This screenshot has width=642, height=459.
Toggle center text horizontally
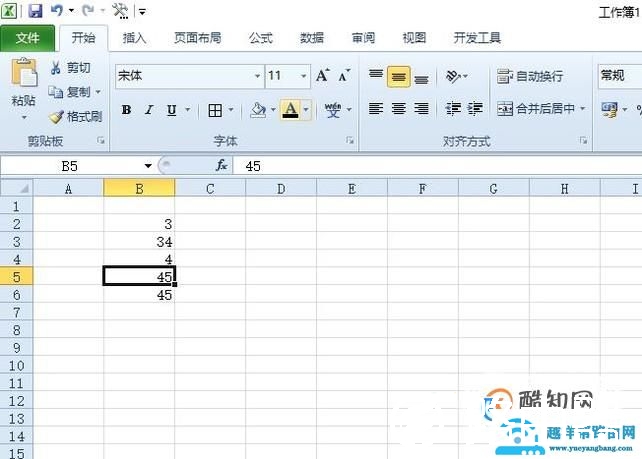click(x=398, y=109)
